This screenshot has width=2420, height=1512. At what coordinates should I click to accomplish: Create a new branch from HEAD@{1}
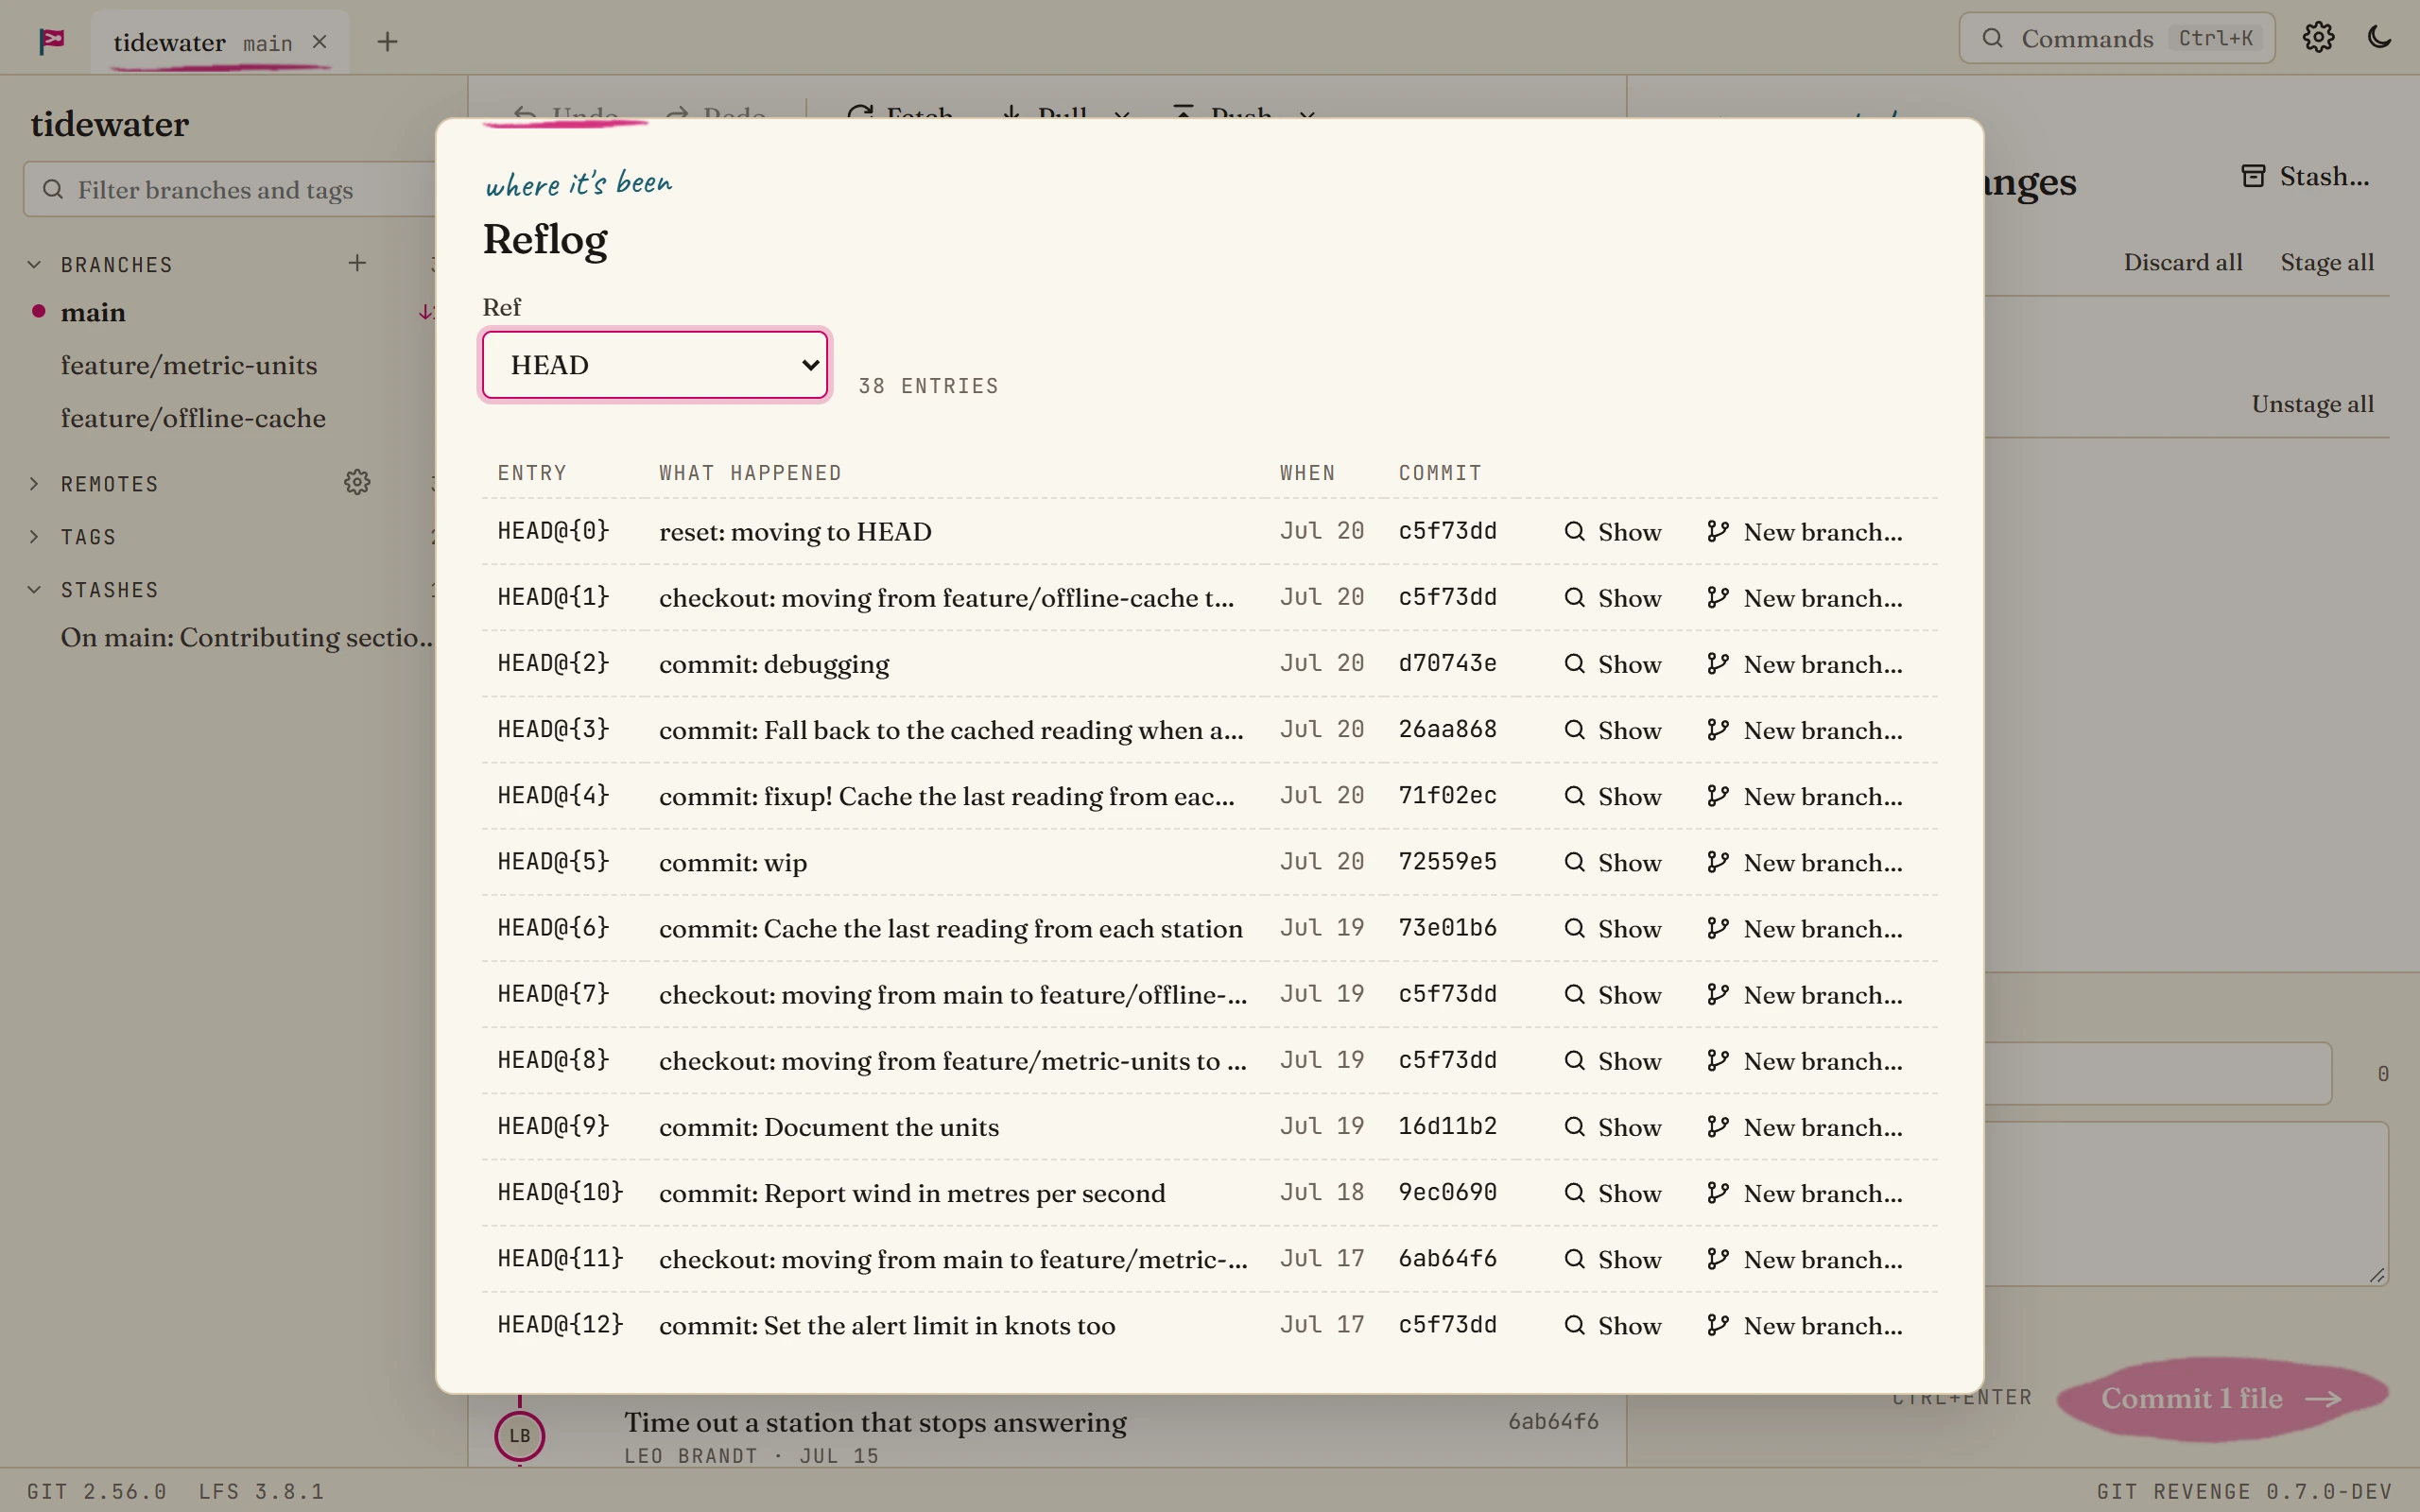tap(1805, 597)
